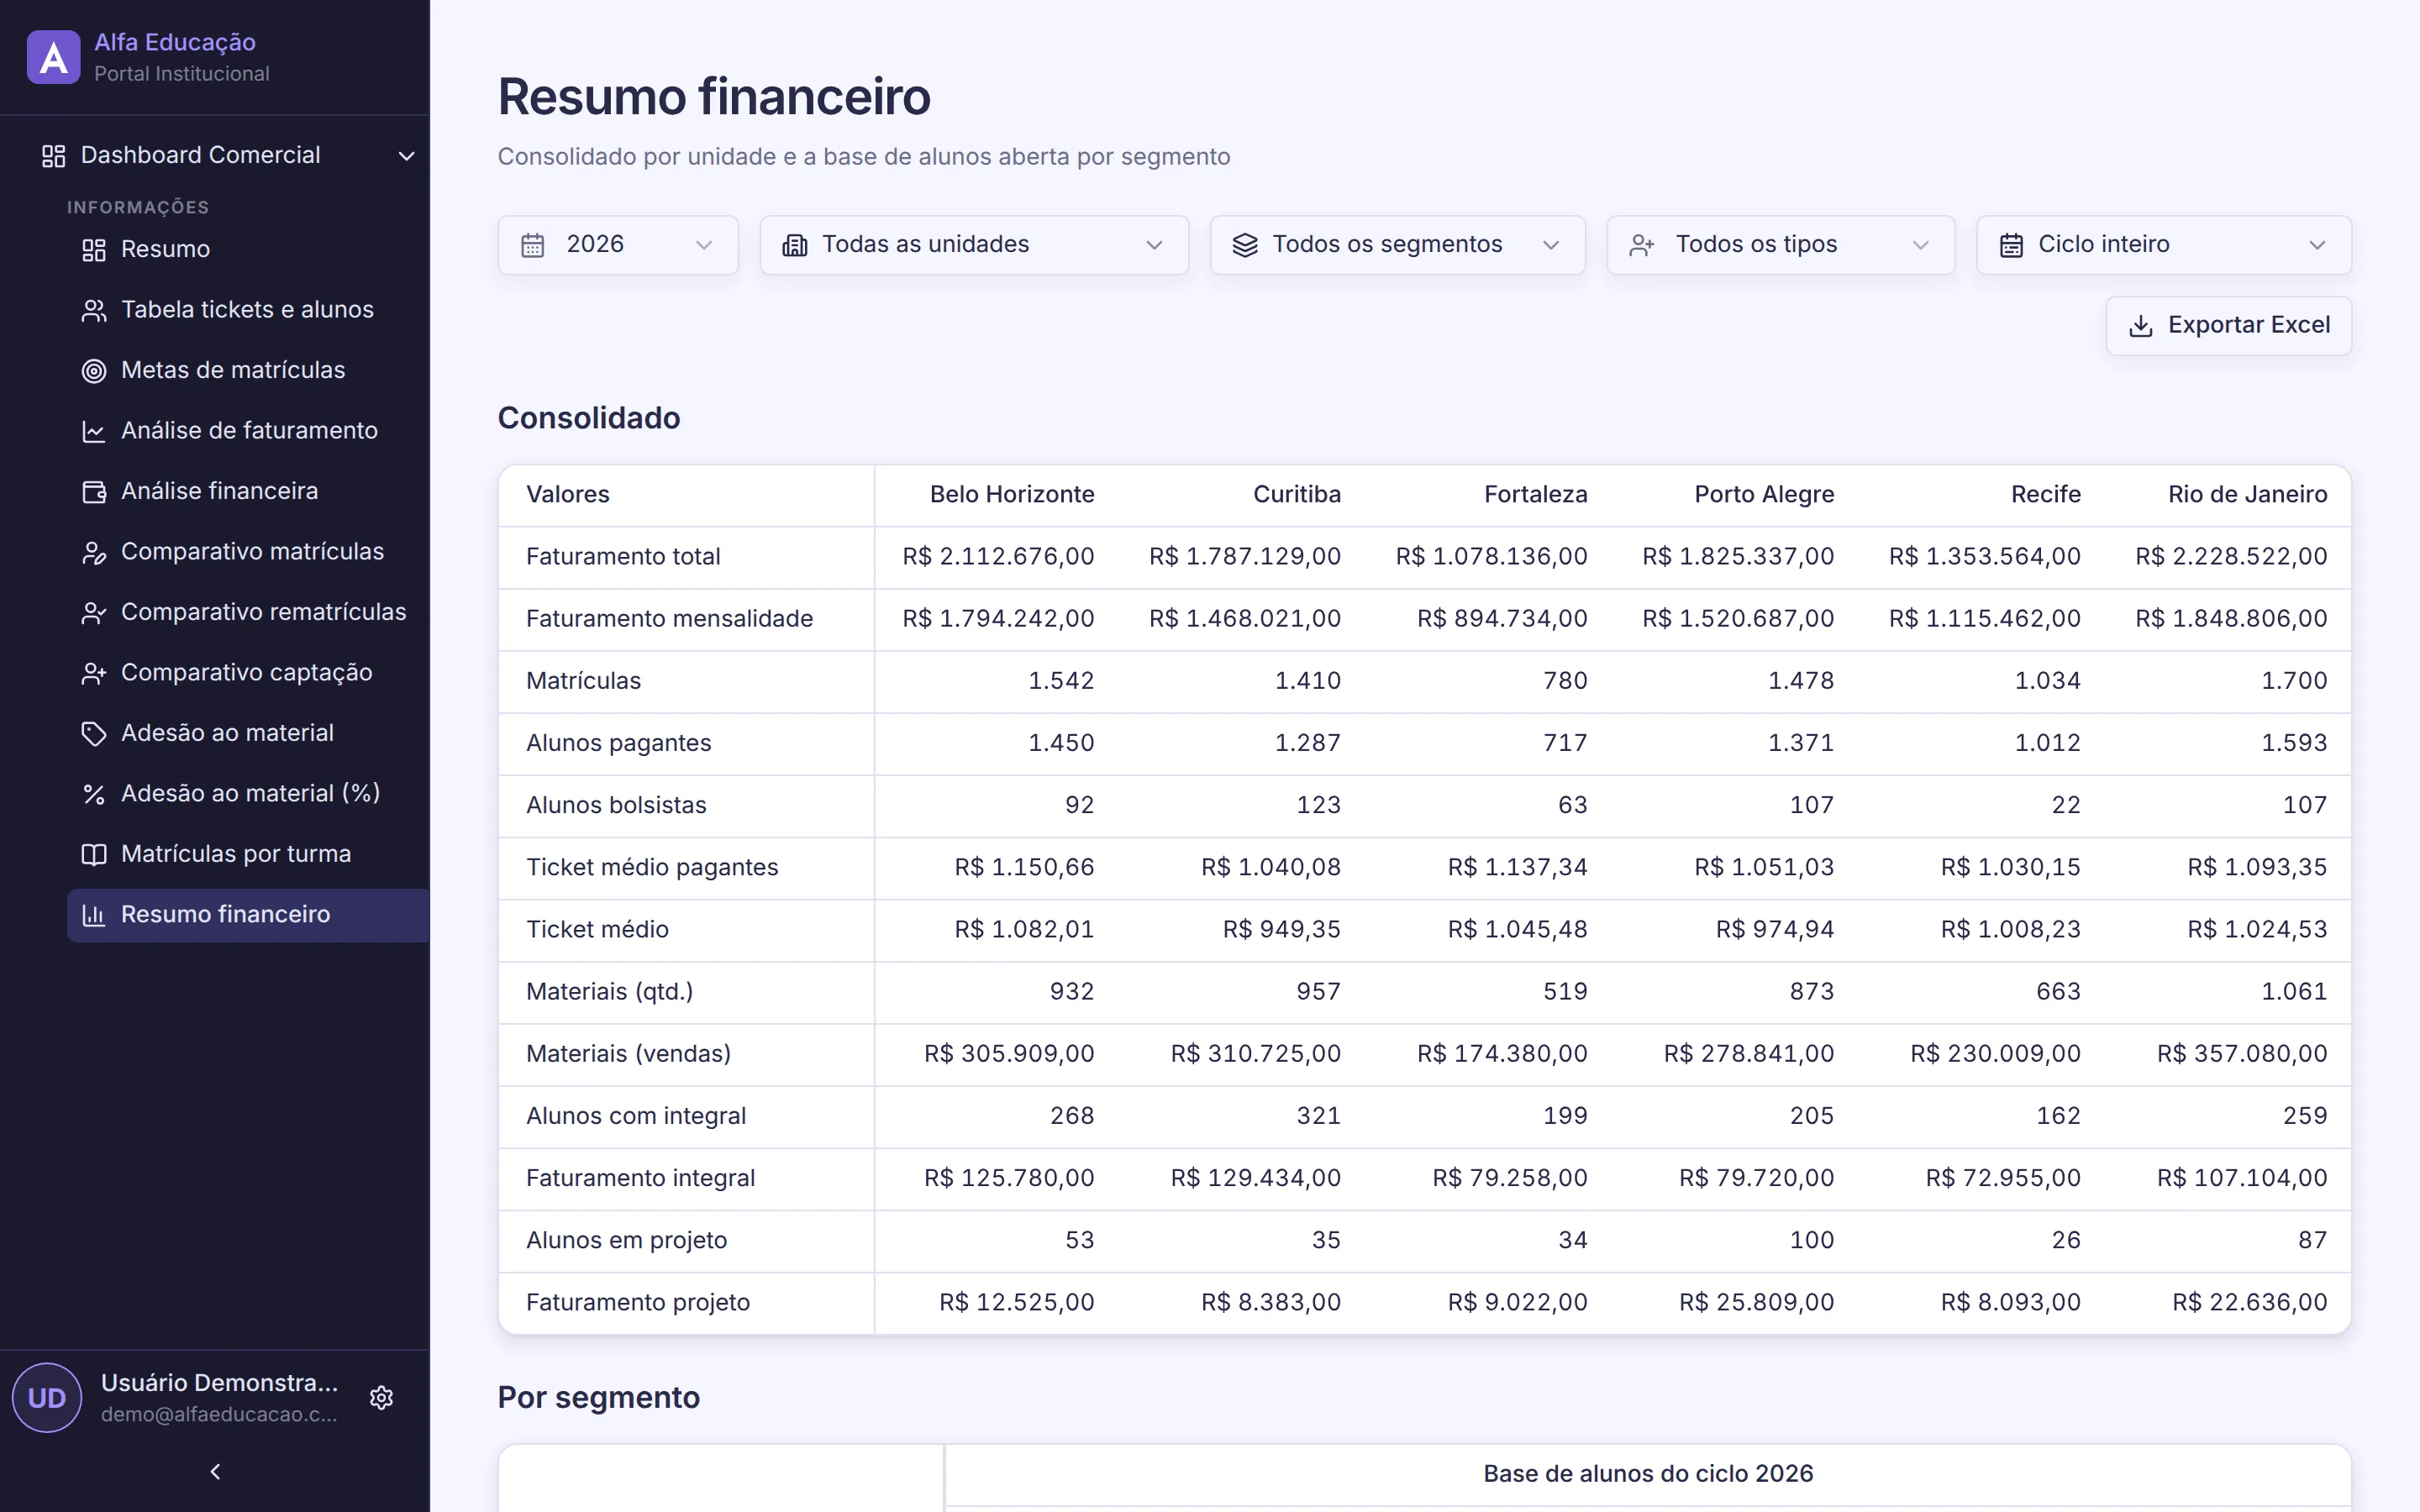
Task: Click the Resumo grid icon in sidebar
Action: (x=93, y=249)
